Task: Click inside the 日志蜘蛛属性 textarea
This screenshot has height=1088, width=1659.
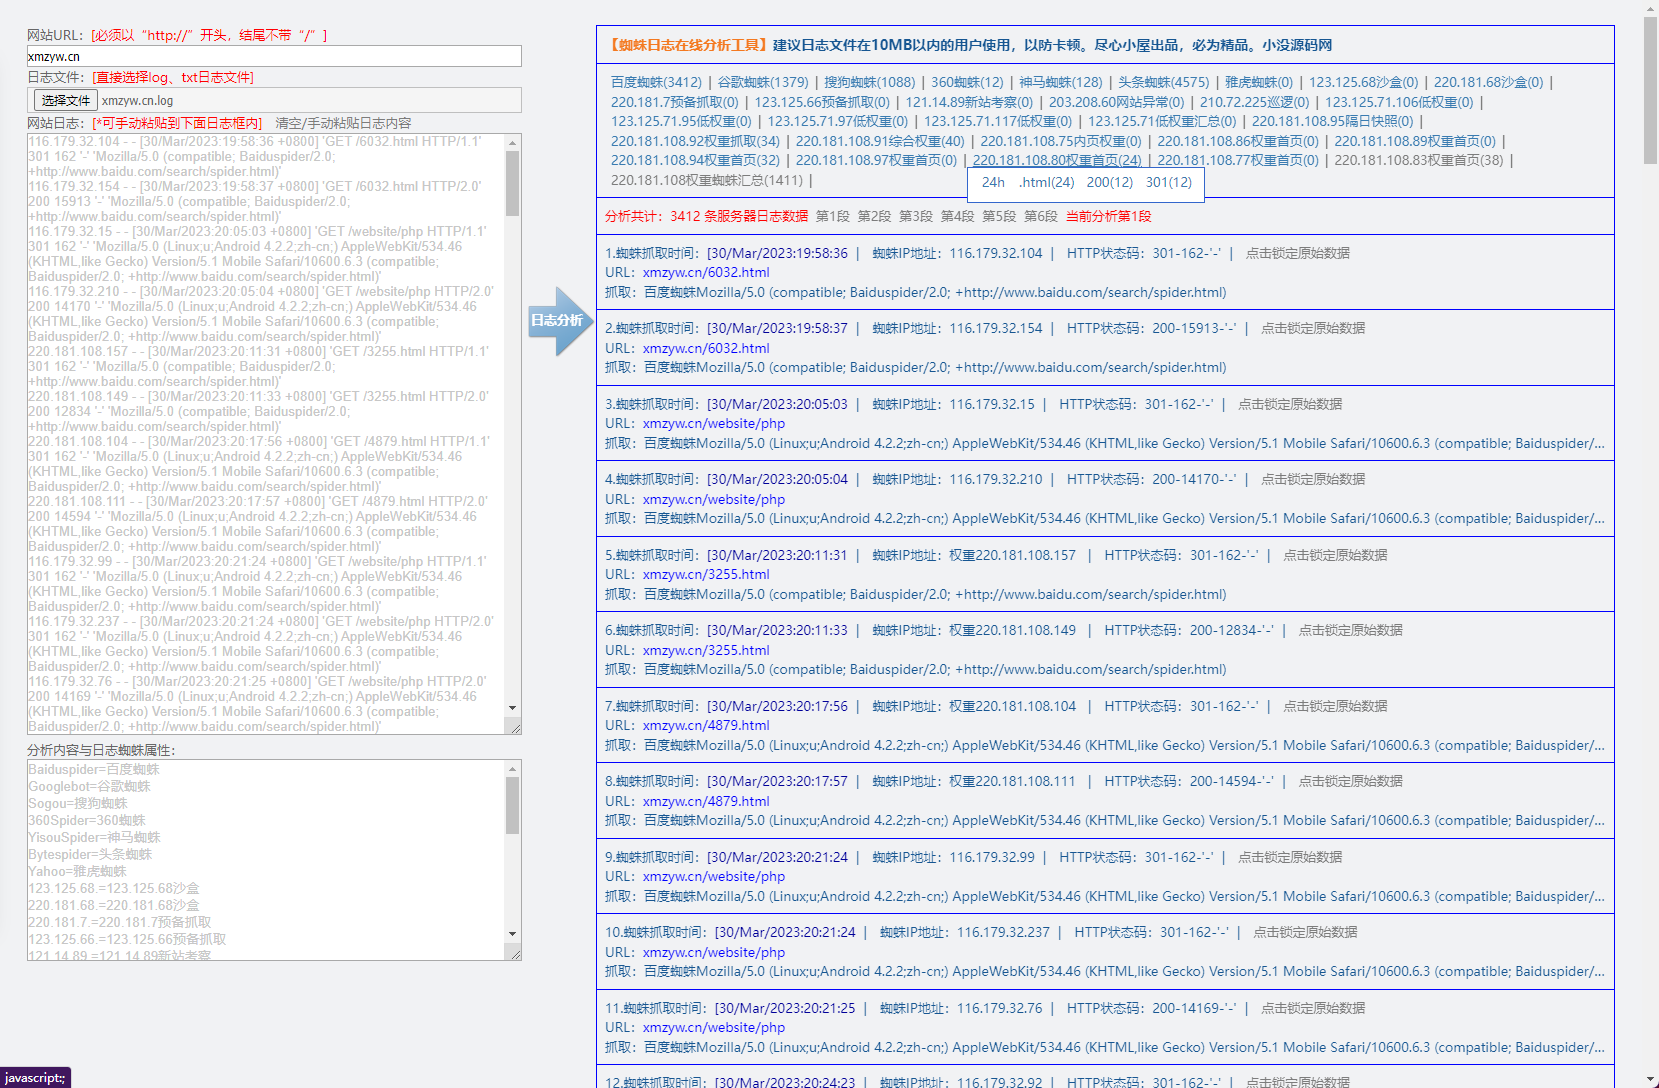Action: click(x=266, y=860)
